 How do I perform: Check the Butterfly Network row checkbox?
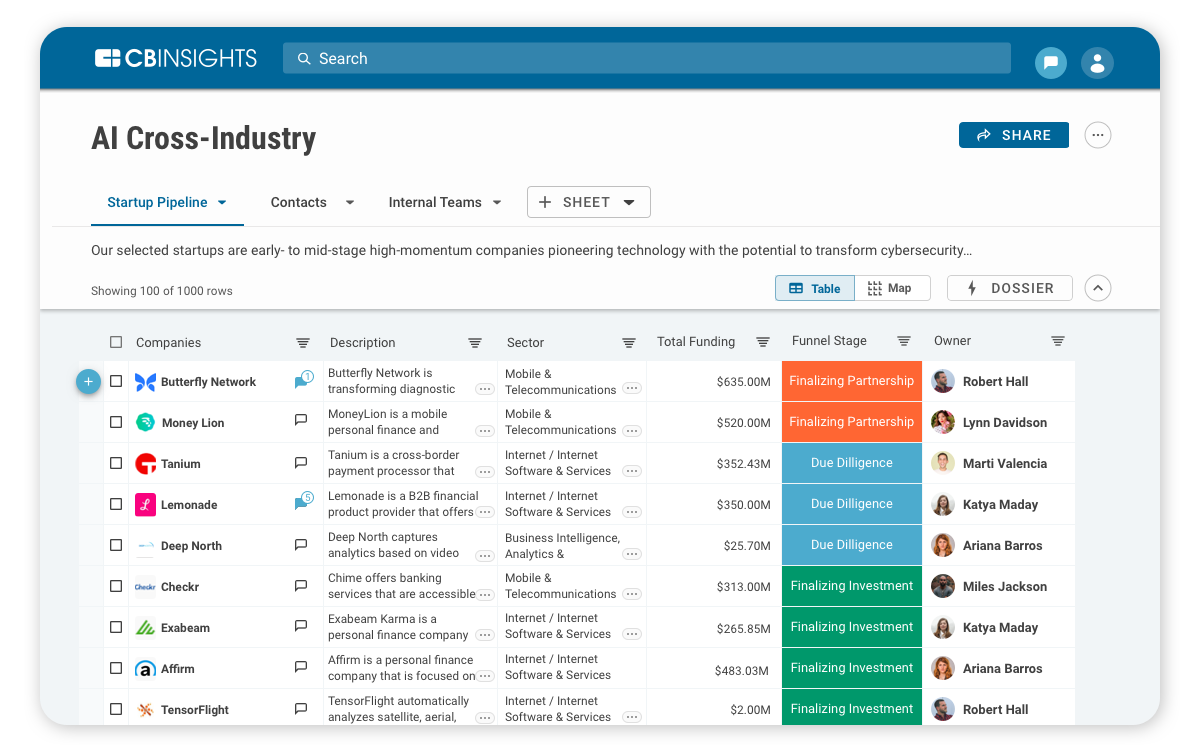pyautogui.click(x=116, y=381)
